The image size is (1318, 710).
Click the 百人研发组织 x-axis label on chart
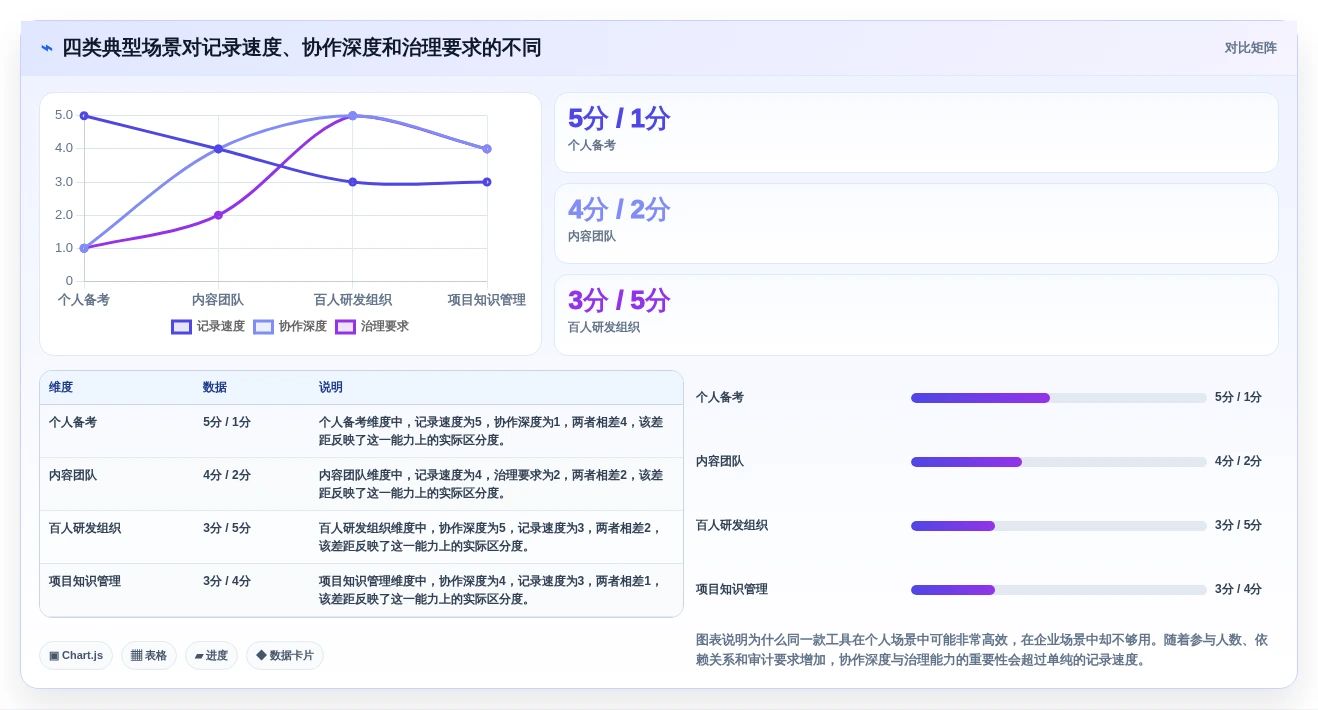pyautogui.click(x=352, y=300)
